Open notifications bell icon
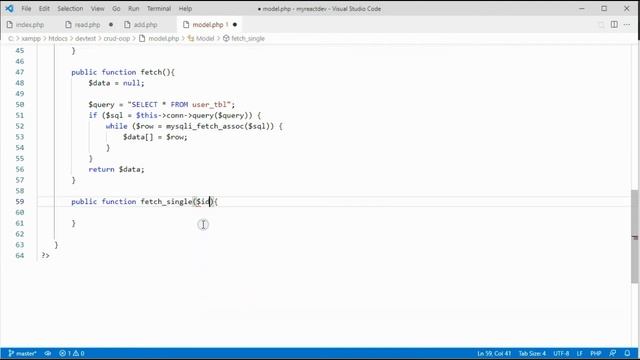Screen dimensions: 640x360 627,353
